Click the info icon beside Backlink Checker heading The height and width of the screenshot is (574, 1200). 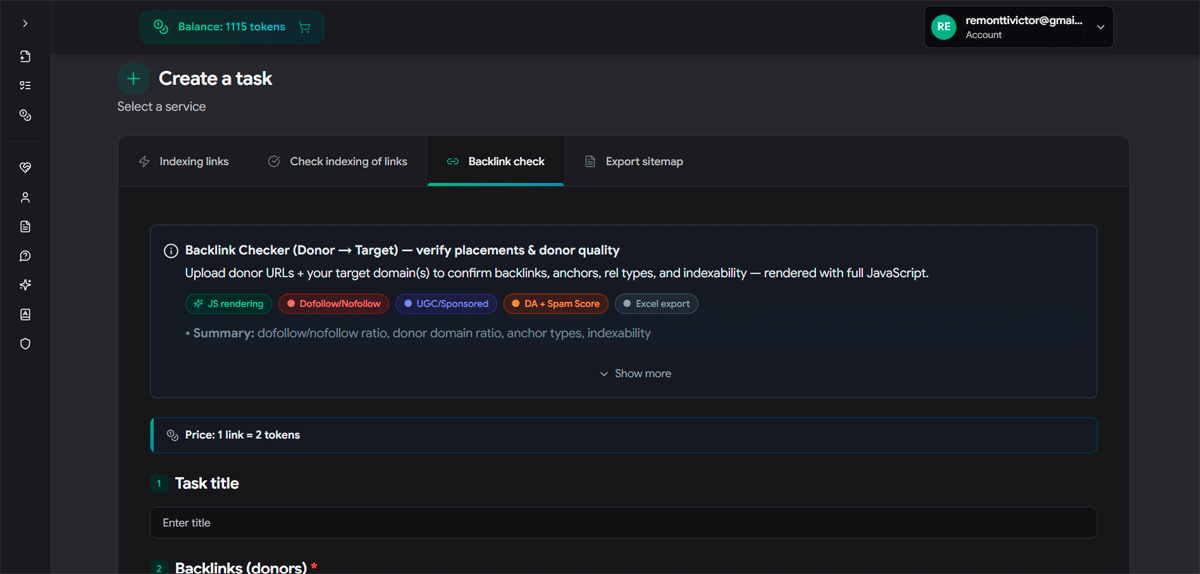[171, 250]
